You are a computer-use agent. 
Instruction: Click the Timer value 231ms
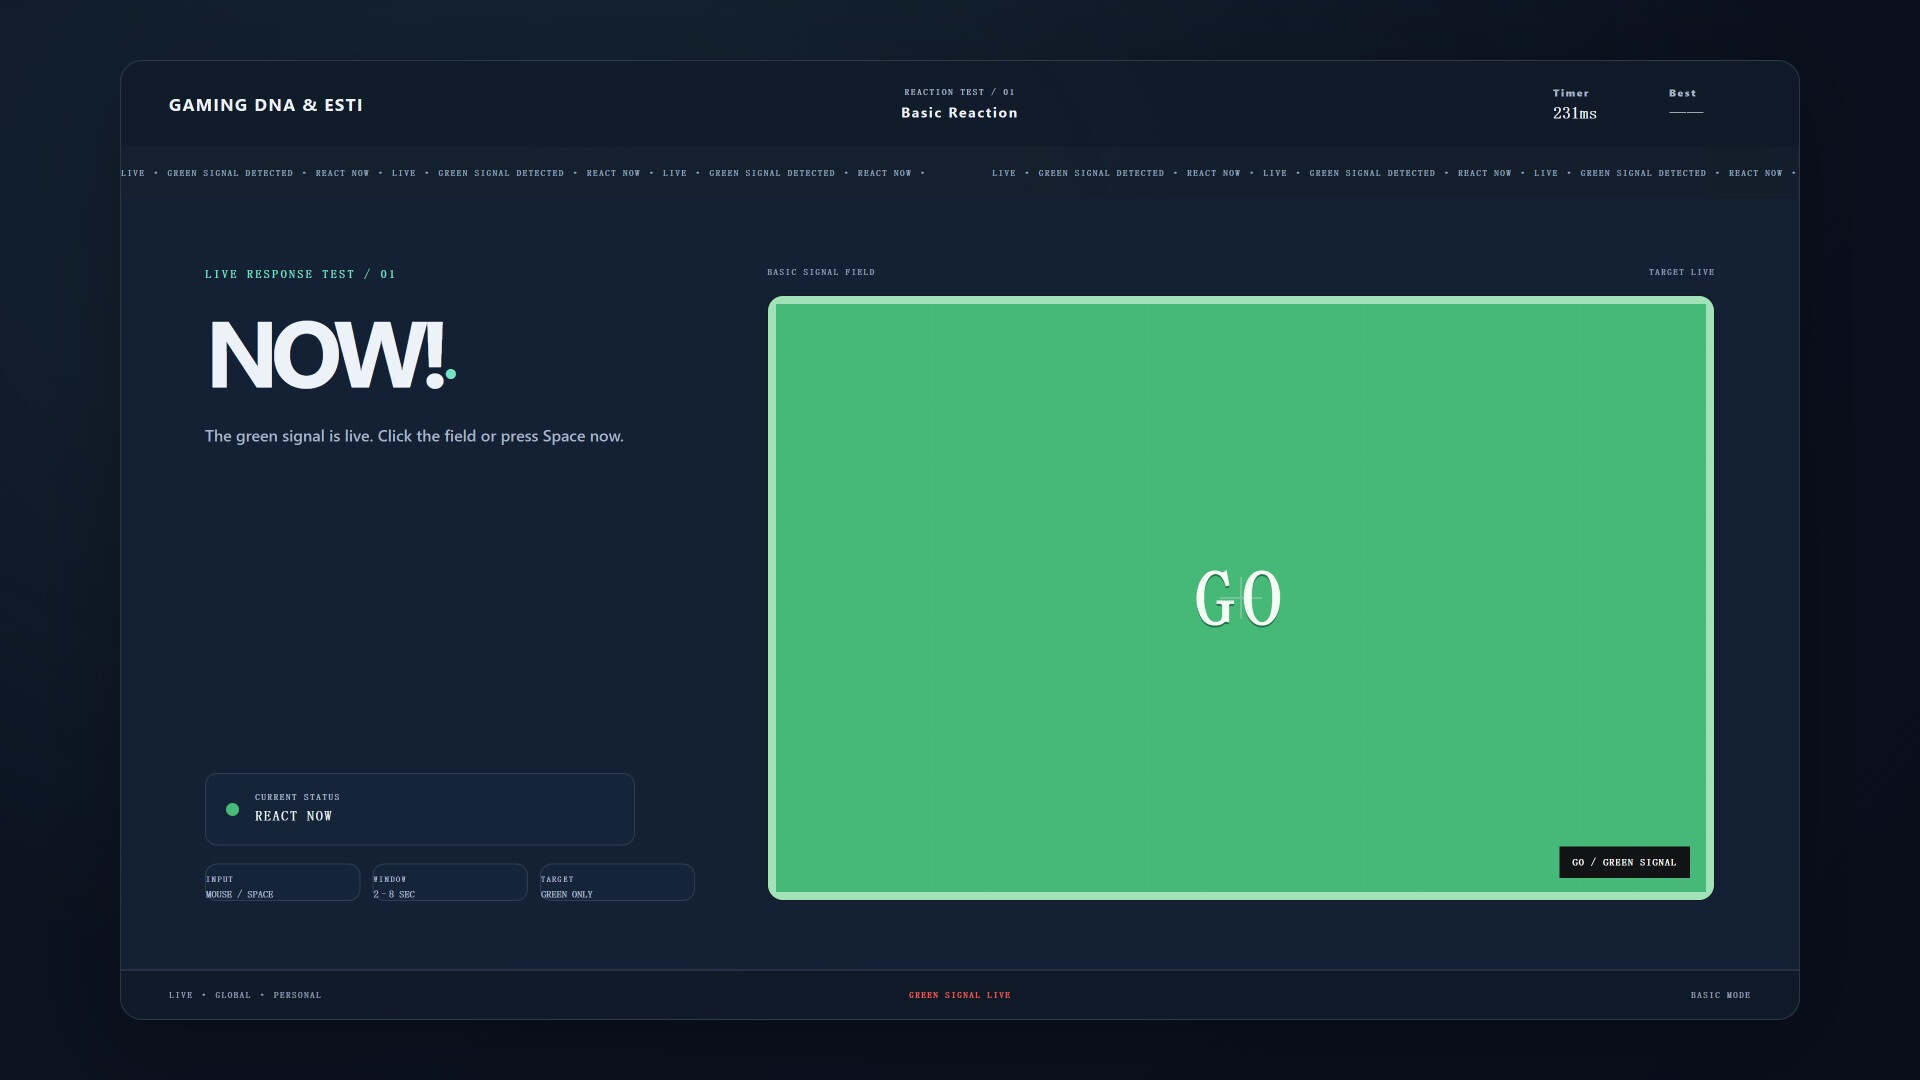point(1575,114)
